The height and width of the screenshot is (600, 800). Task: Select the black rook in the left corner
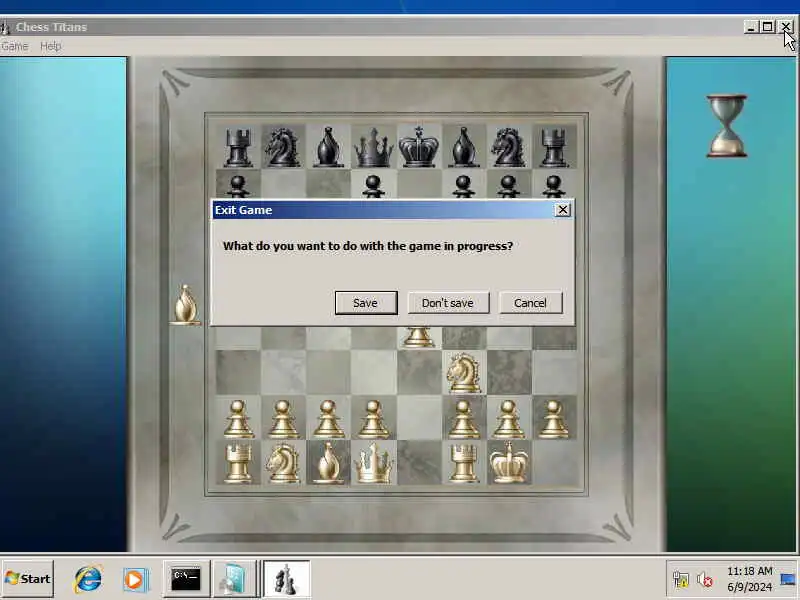tap(238, 147)
